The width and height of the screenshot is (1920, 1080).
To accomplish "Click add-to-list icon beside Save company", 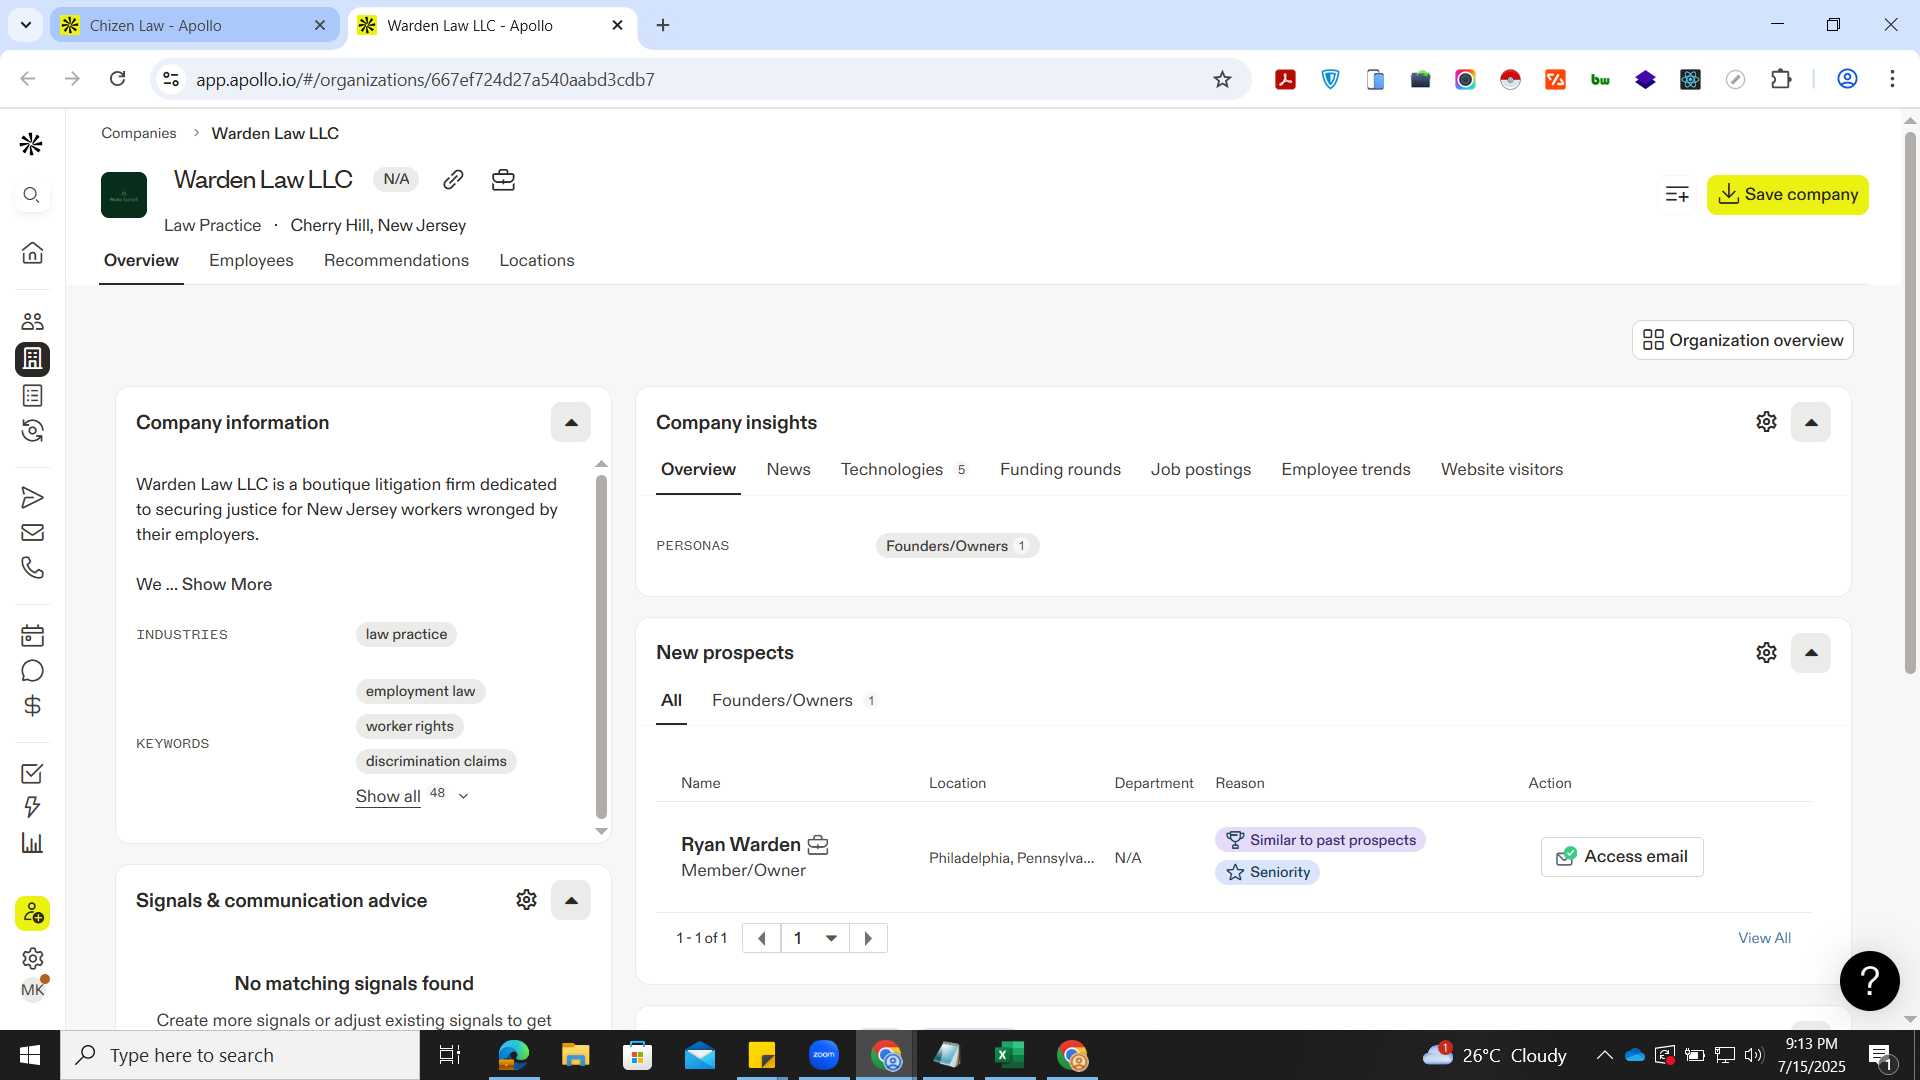I will point(1677,194).
